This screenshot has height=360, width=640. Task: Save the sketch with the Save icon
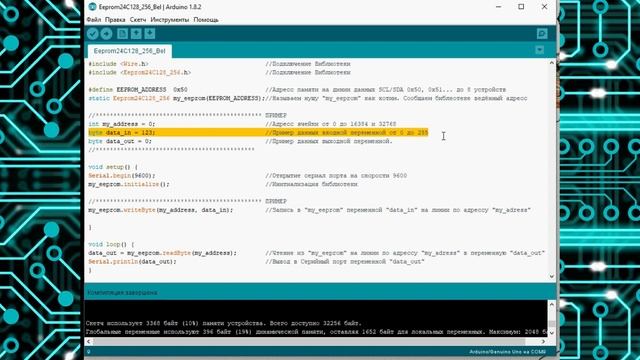[150, 33]
